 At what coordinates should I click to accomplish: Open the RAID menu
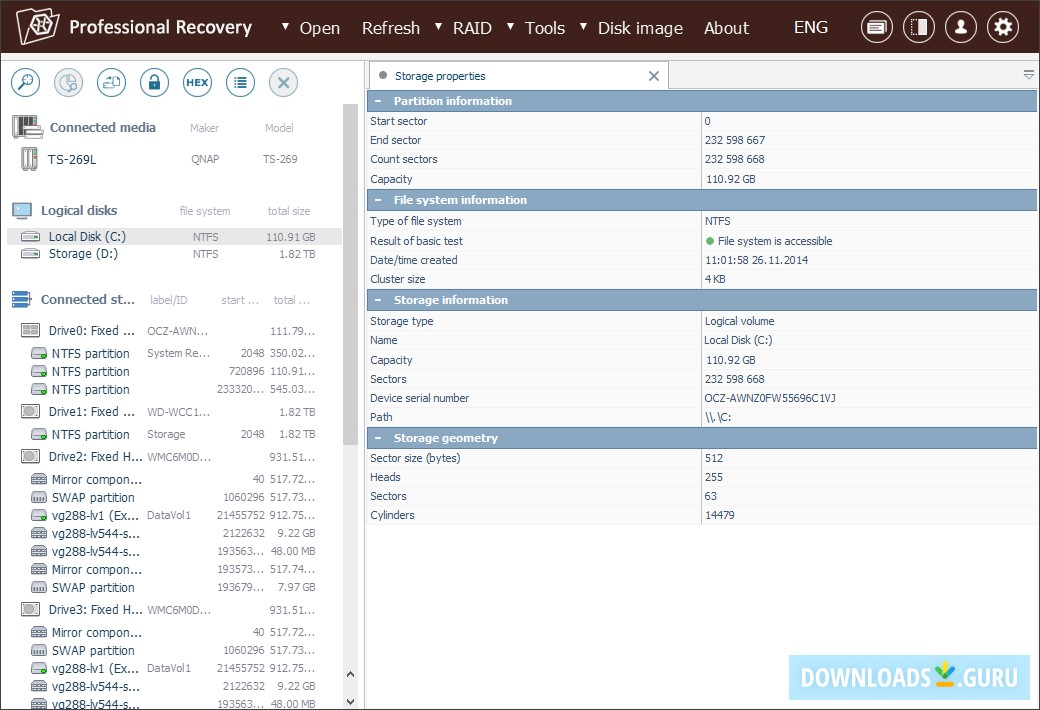tap(471, 28)
